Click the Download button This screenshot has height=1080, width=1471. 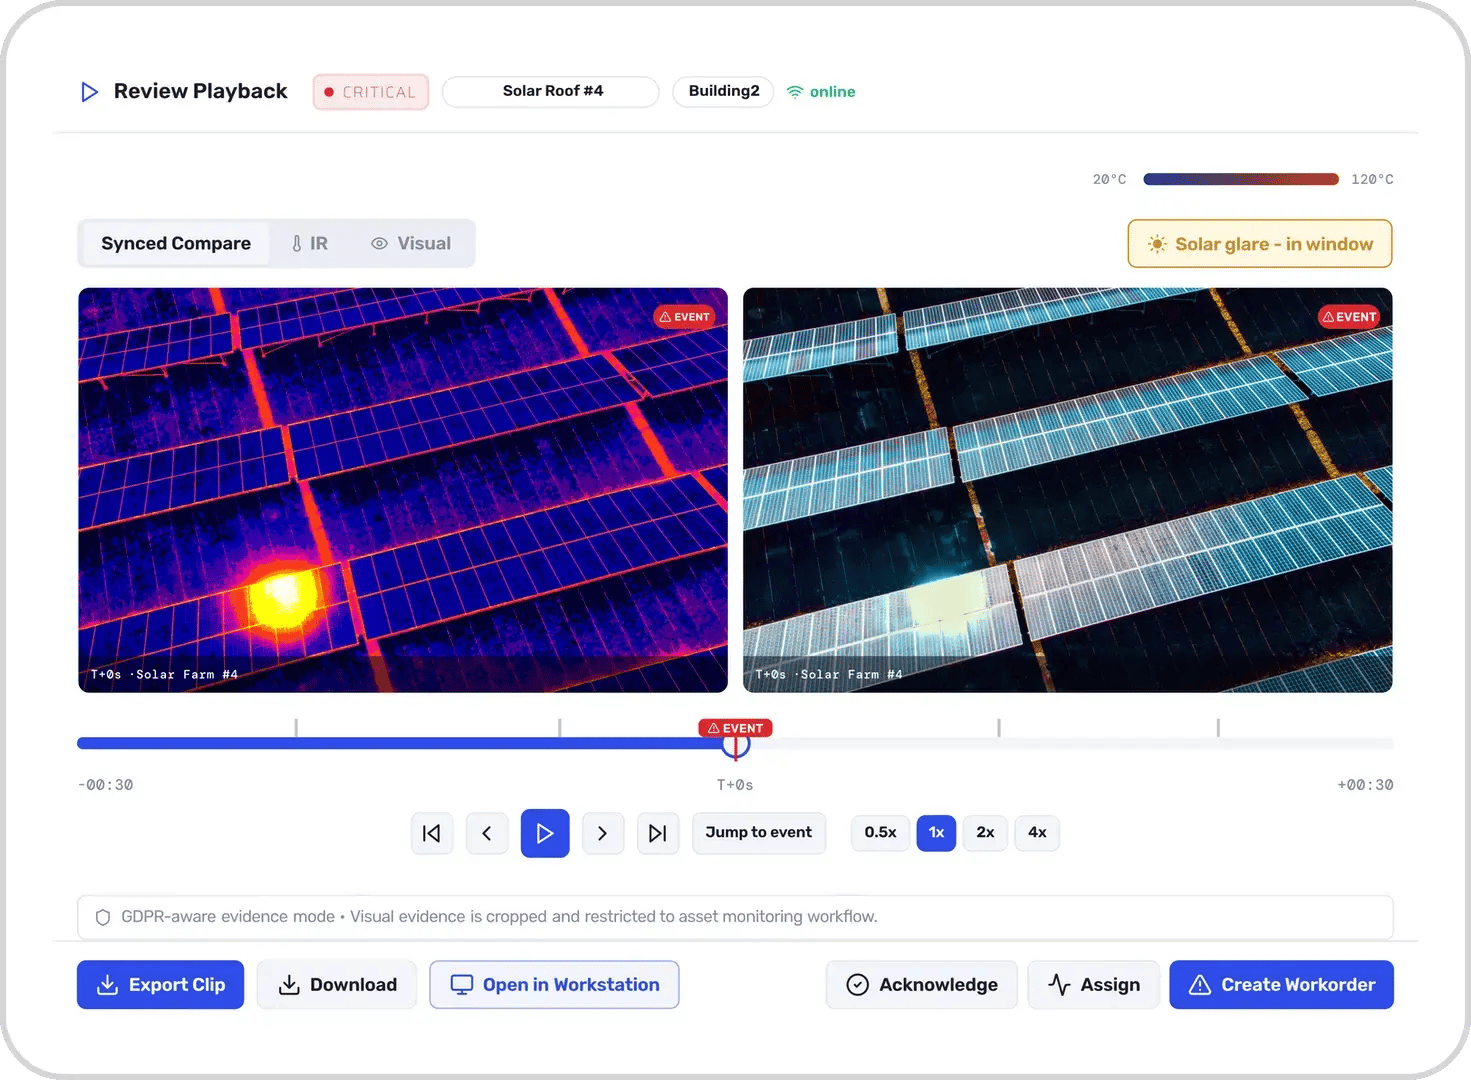tap(336, 985)
